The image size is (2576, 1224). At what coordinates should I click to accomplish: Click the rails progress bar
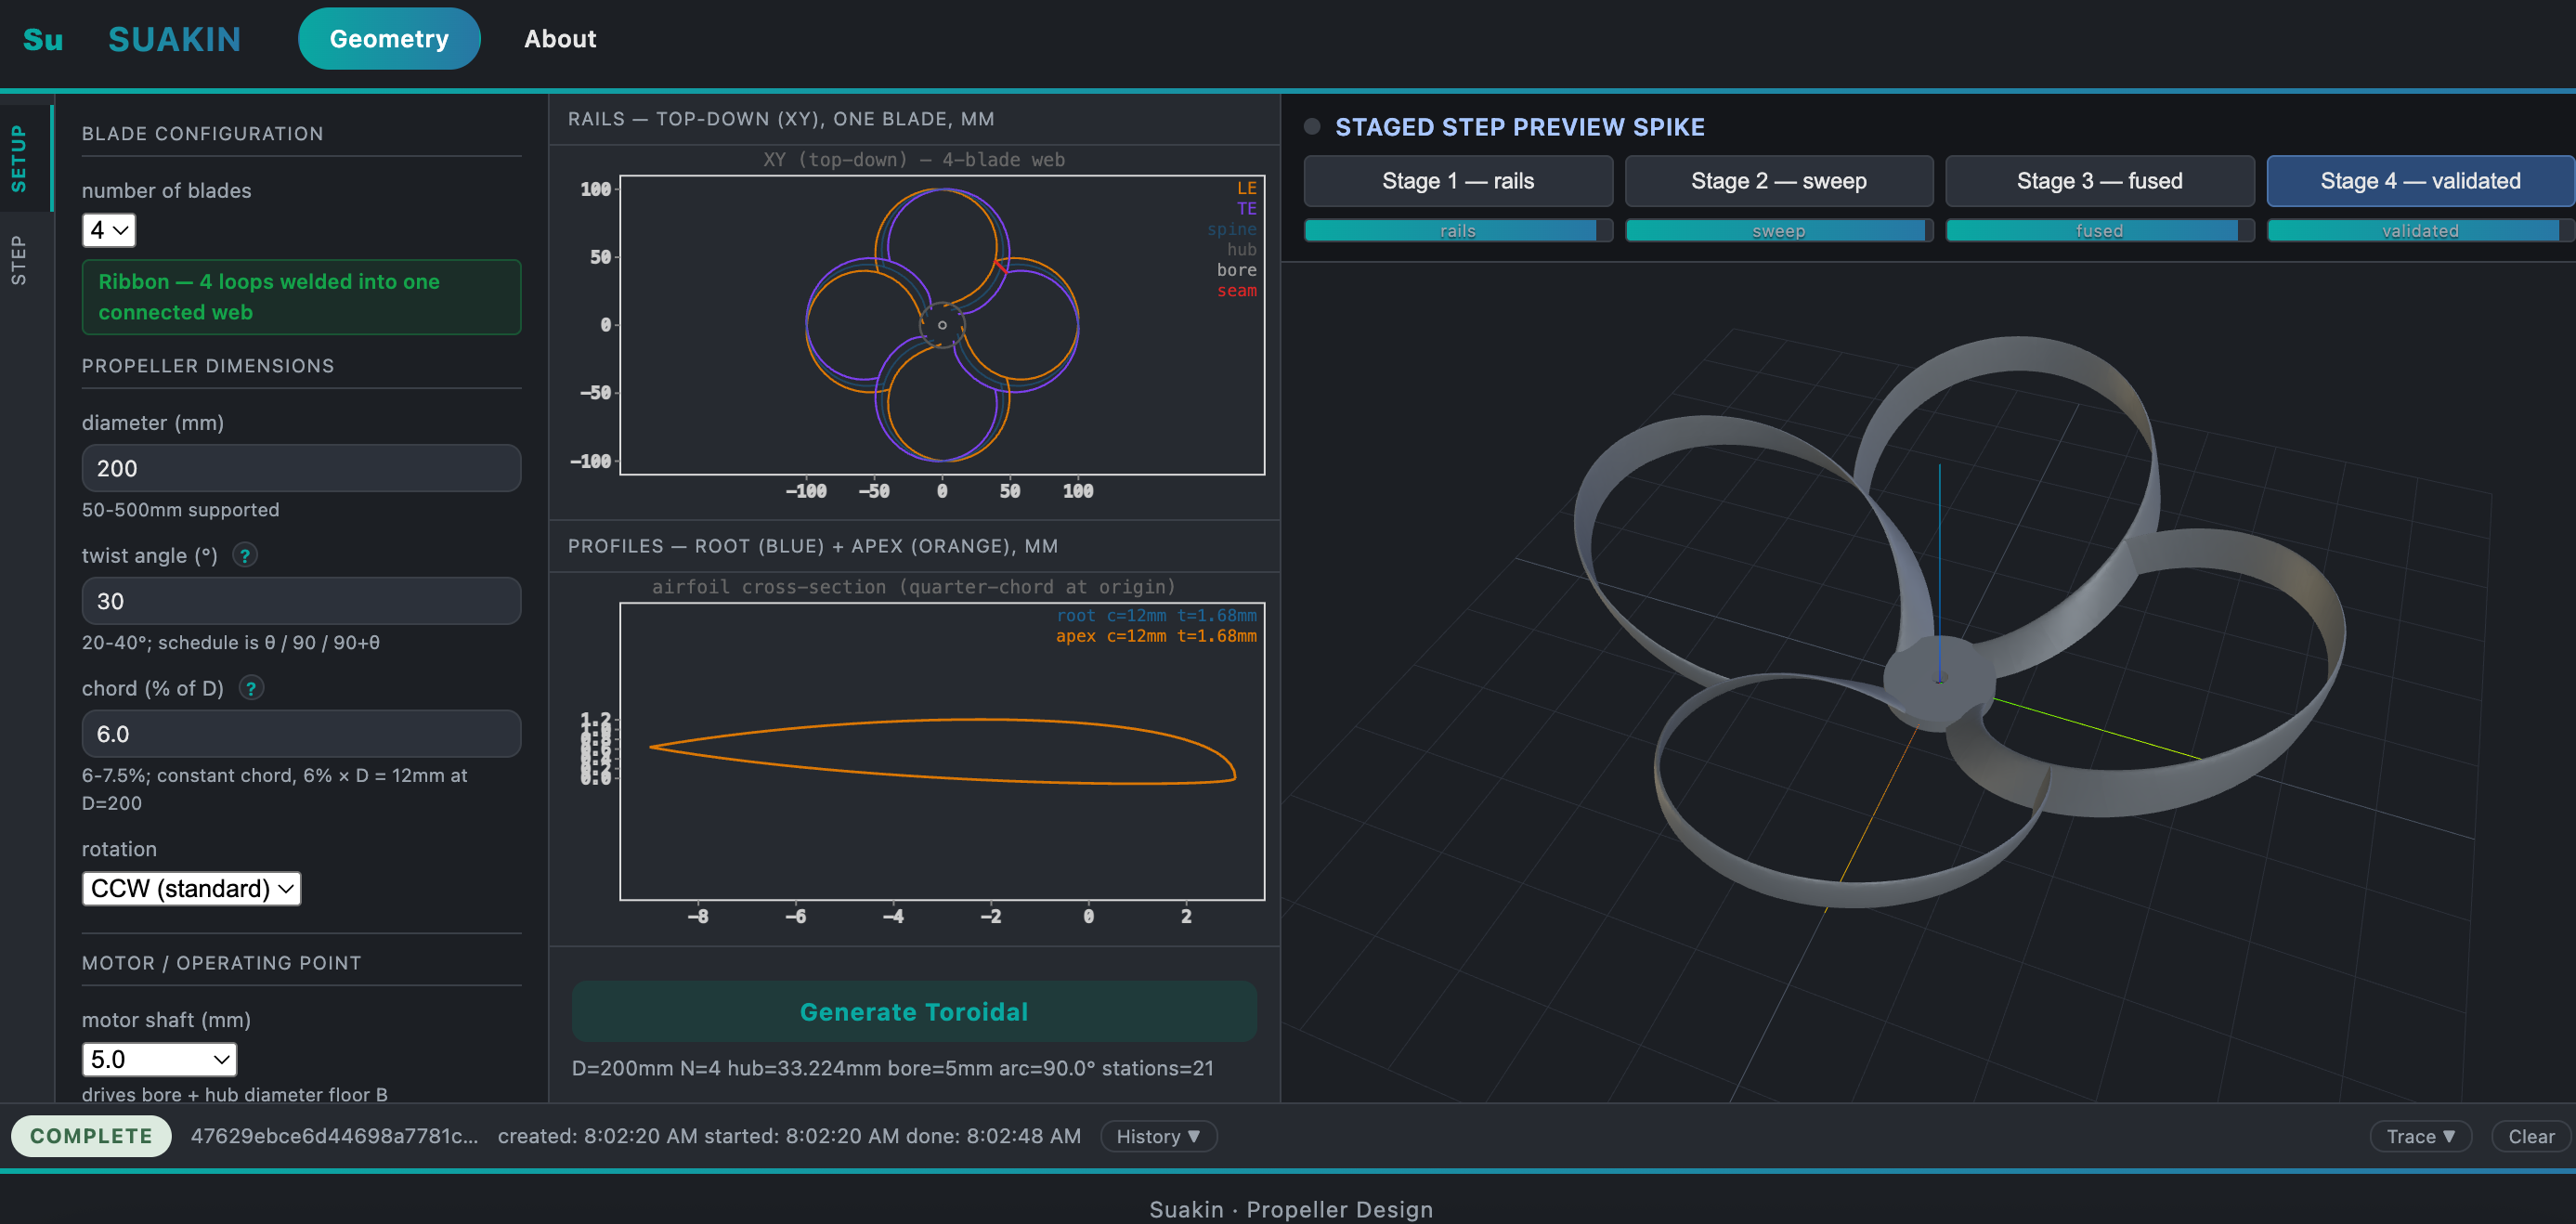coord(1458,231)
